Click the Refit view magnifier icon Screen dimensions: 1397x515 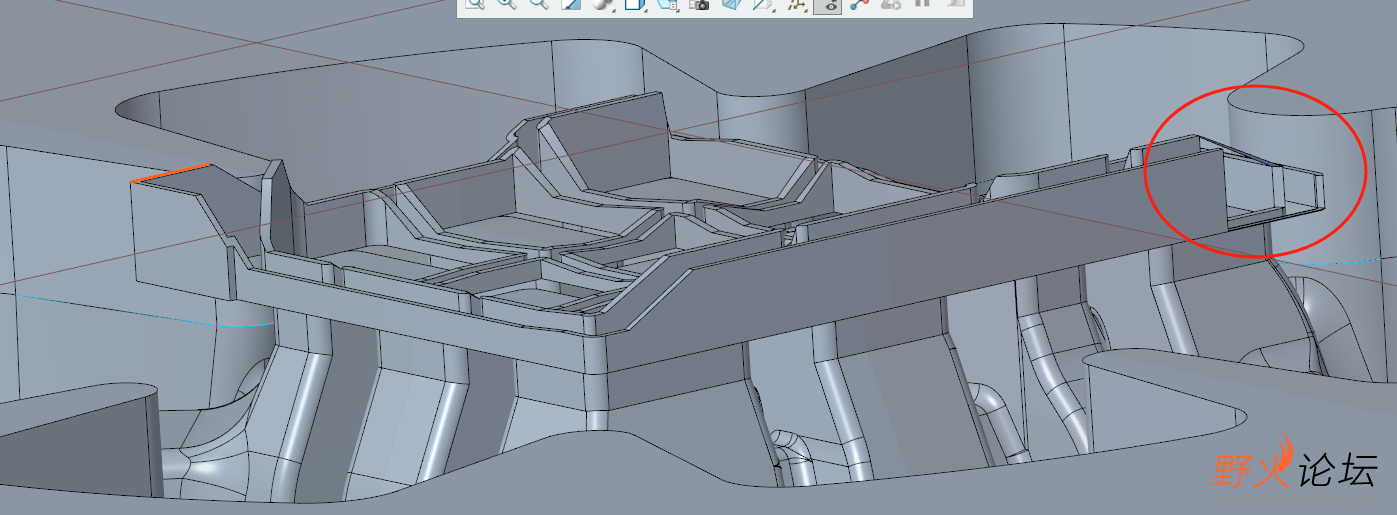(x=476, y=4)
